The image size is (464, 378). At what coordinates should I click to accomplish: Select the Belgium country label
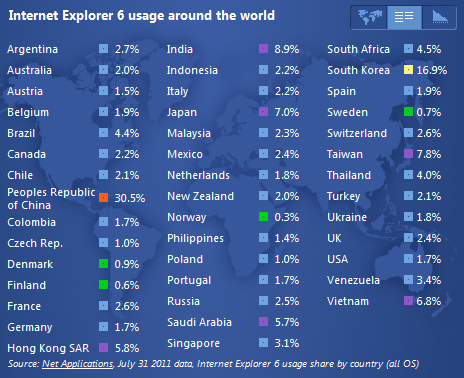[28, 112]
